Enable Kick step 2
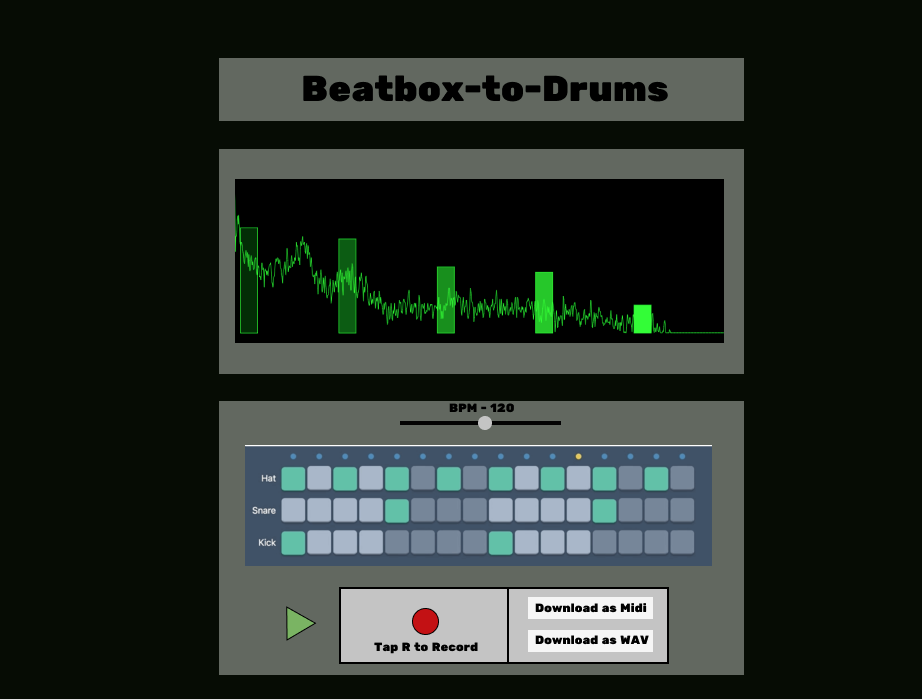 pyautogui.click(x=319, y=542)
